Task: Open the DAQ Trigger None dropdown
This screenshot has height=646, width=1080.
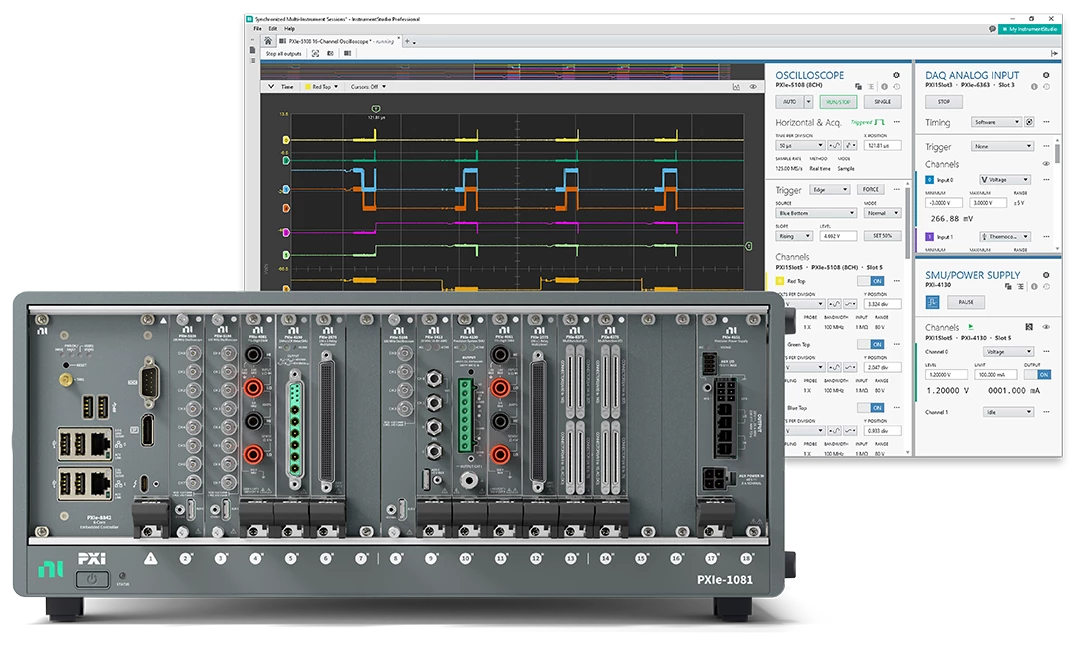Action: click(1003, 146)
